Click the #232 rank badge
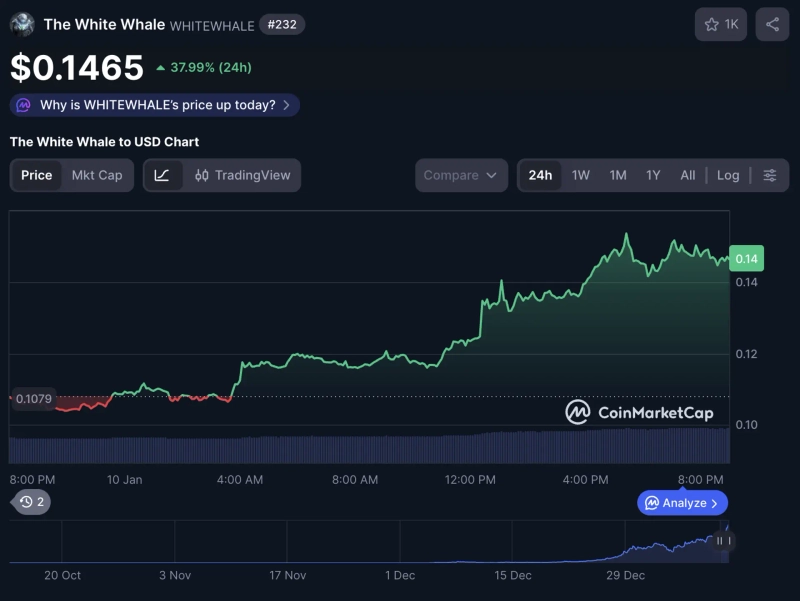Viewport: 800px width, 601px height. pos(281,24)
